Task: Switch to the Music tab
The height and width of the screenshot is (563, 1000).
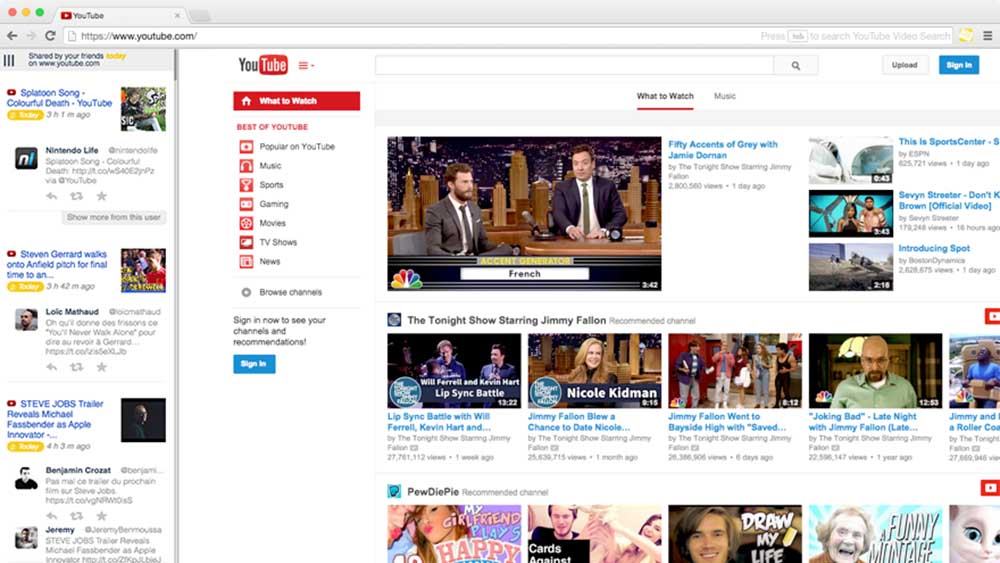Action: point(724,96)
